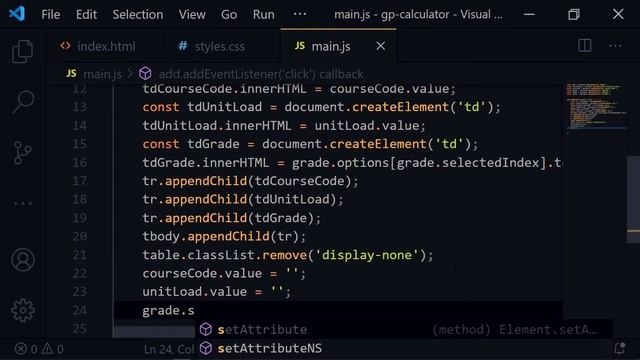Open the Explorer view in activity bar

pyautogui.click(x=22, y=51)
